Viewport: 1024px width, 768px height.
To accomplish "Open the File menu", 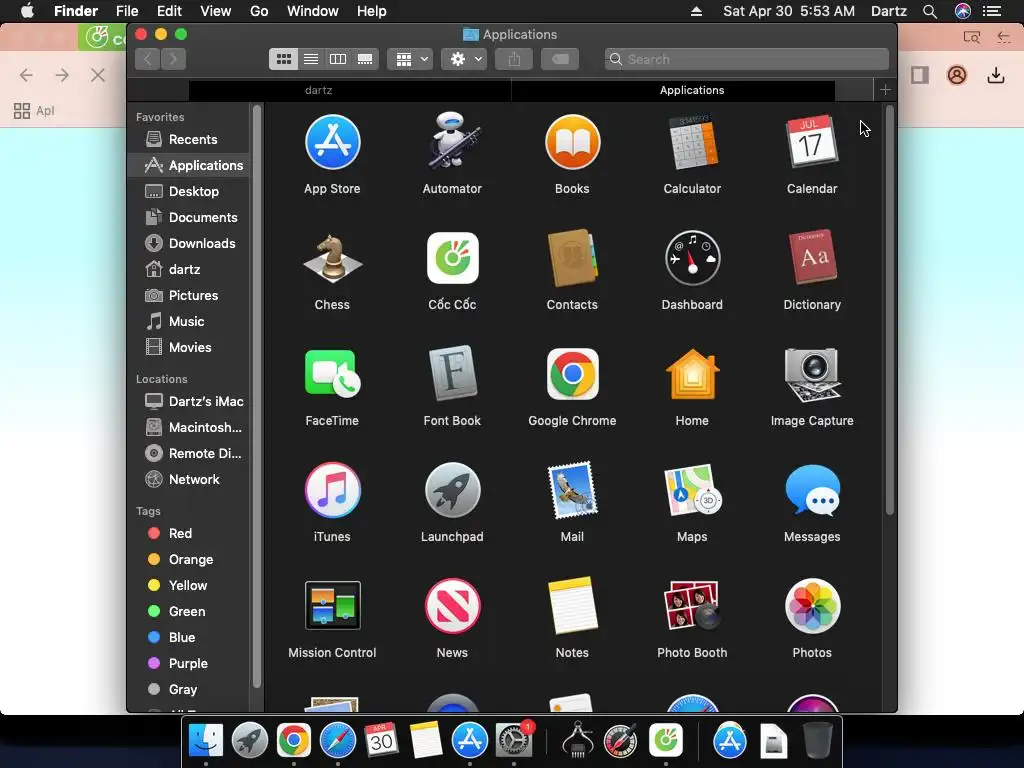I will [127, 11].
